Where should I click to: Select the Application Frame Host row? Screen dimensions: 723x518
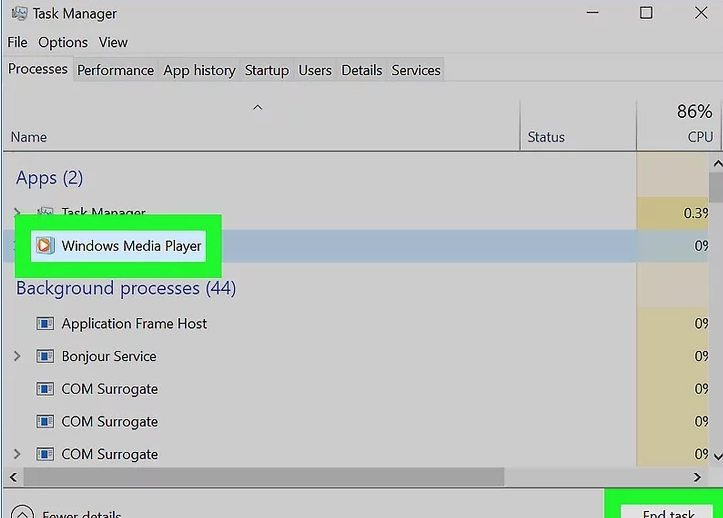(x=356, y=323)
